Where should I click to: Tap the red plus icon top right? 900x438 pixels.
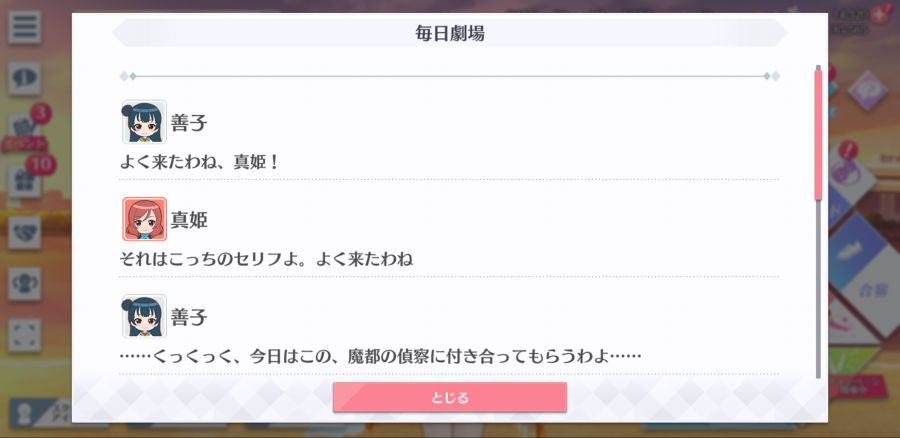(879, 14)
